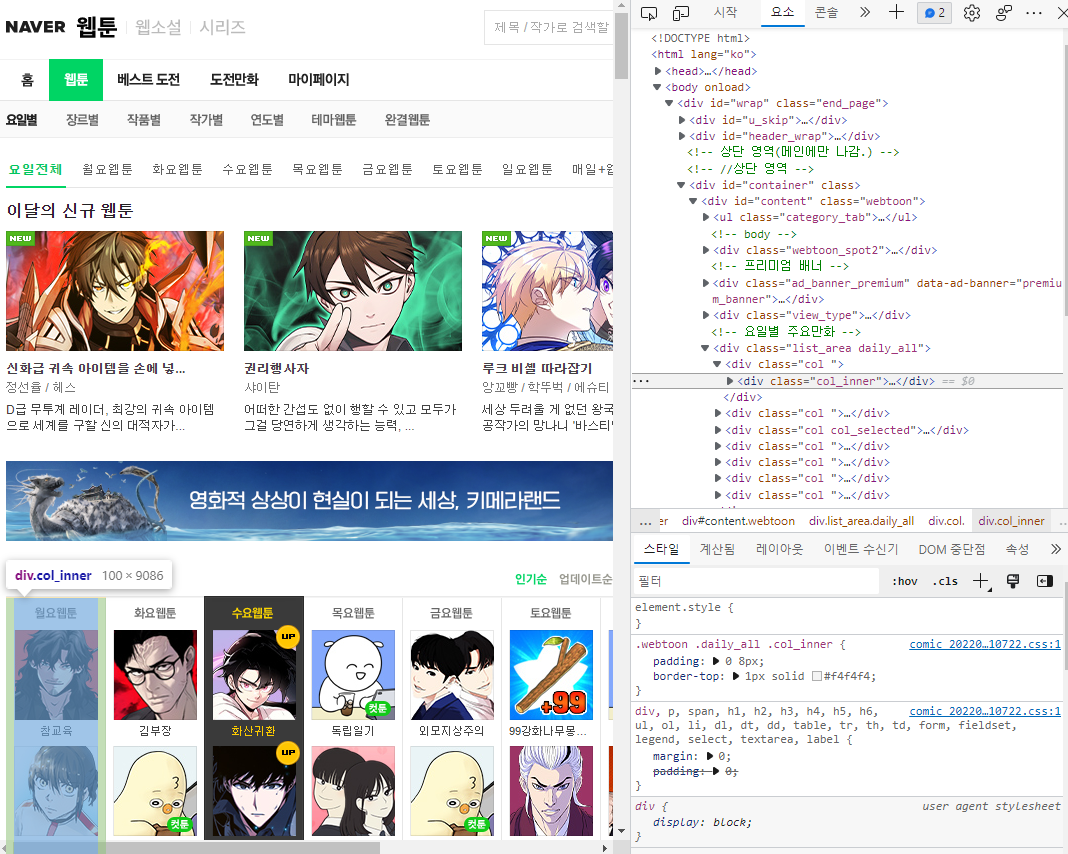
Task: Open the DevTools feedback icon
Action: click(x=1003, y=13)
